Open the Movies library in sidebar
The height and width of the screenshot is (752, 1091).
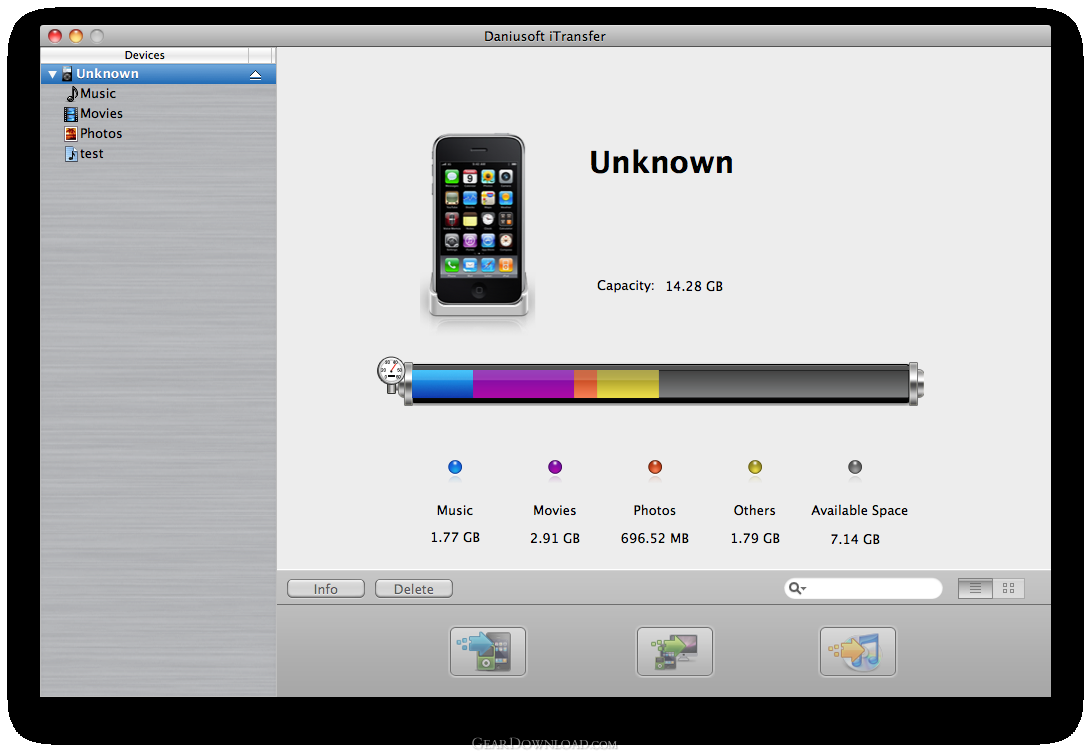101,113
